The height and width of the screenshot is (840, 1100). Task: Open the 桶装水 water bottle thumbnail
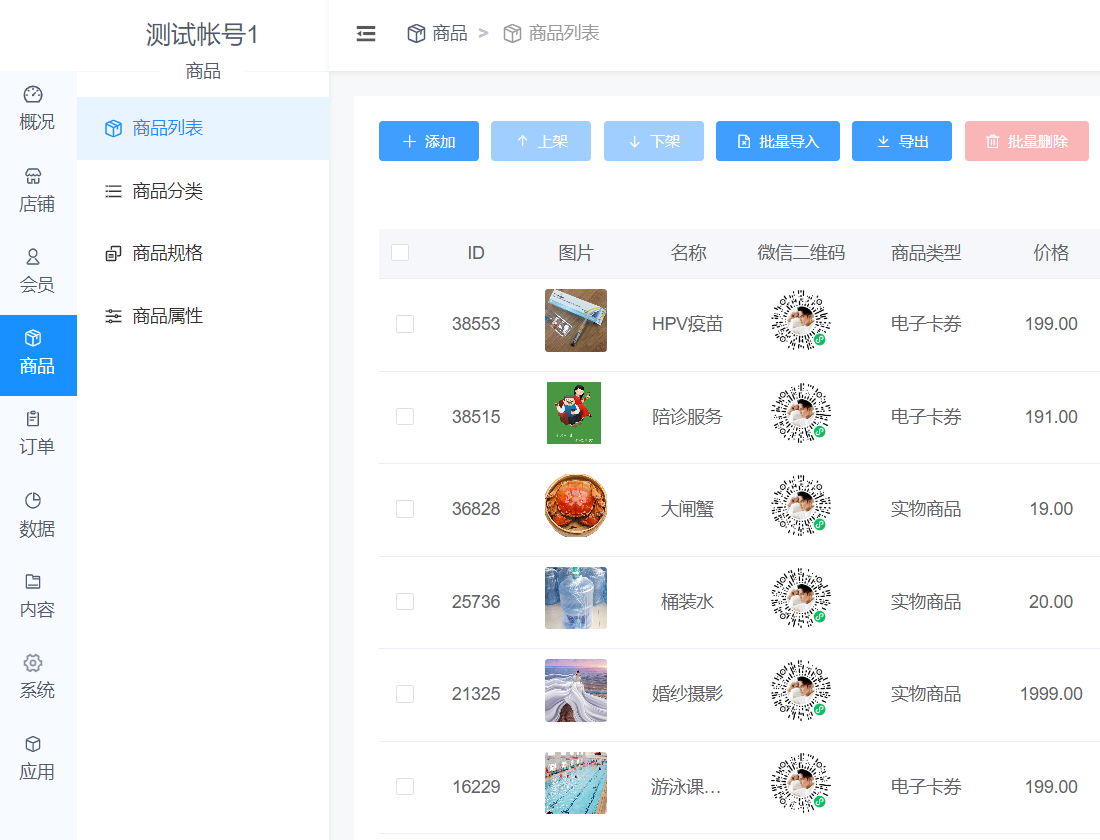(x=575, y=598)
